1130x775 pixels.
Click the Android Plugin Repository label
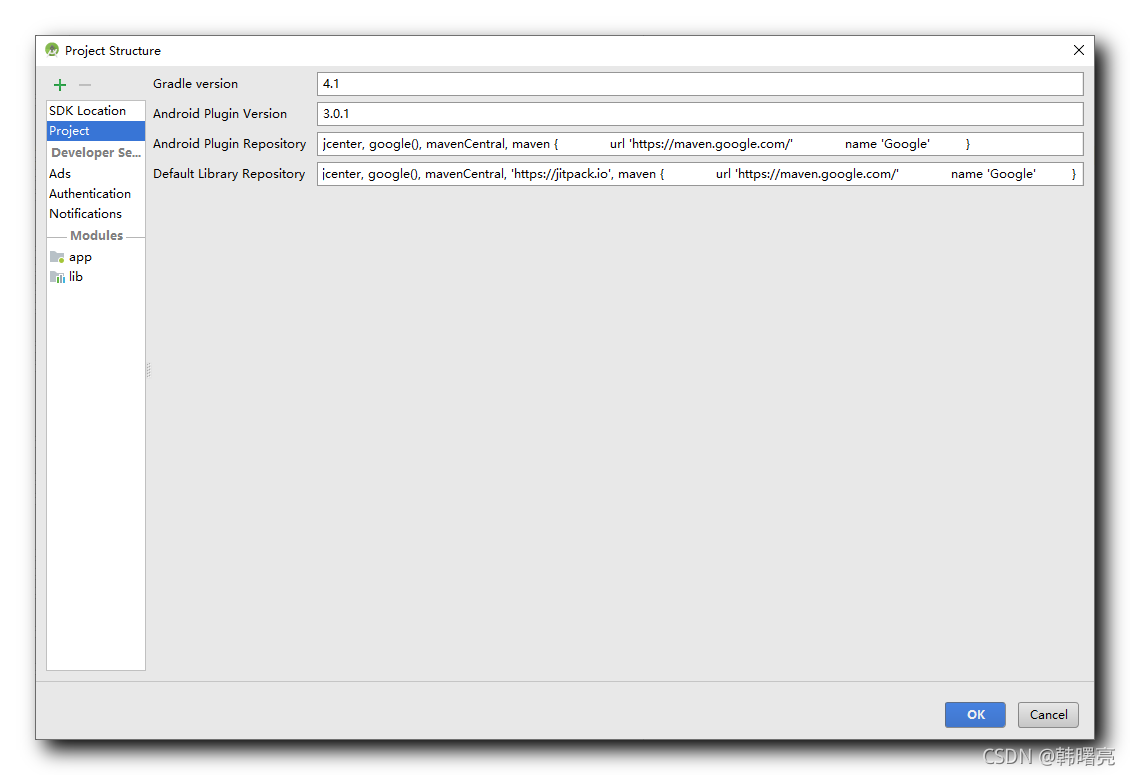229,143
